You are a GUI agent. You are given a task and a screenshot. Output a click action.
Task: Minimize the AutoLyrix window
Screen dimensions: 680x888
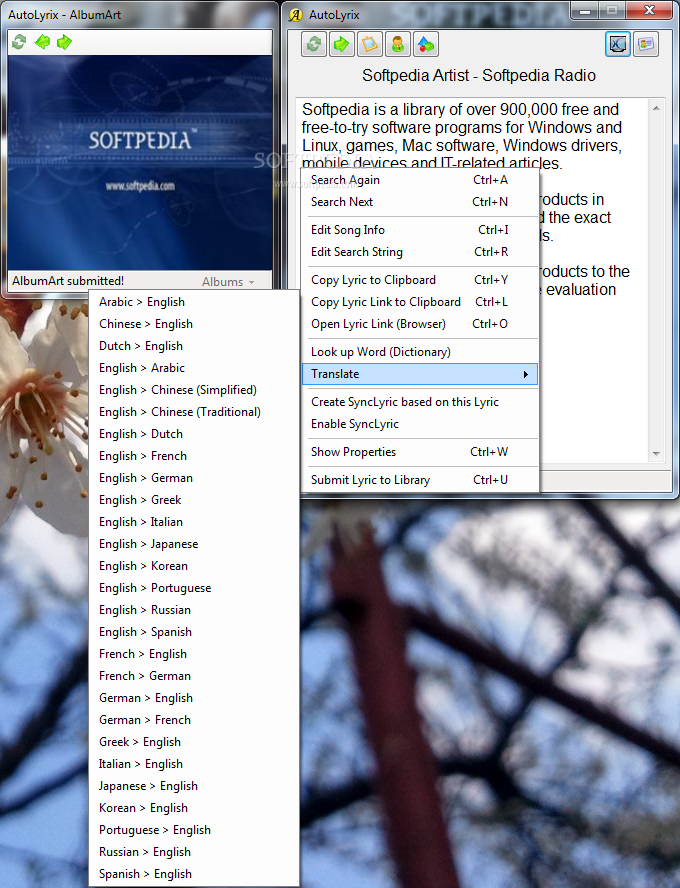[x=585, y=11]
